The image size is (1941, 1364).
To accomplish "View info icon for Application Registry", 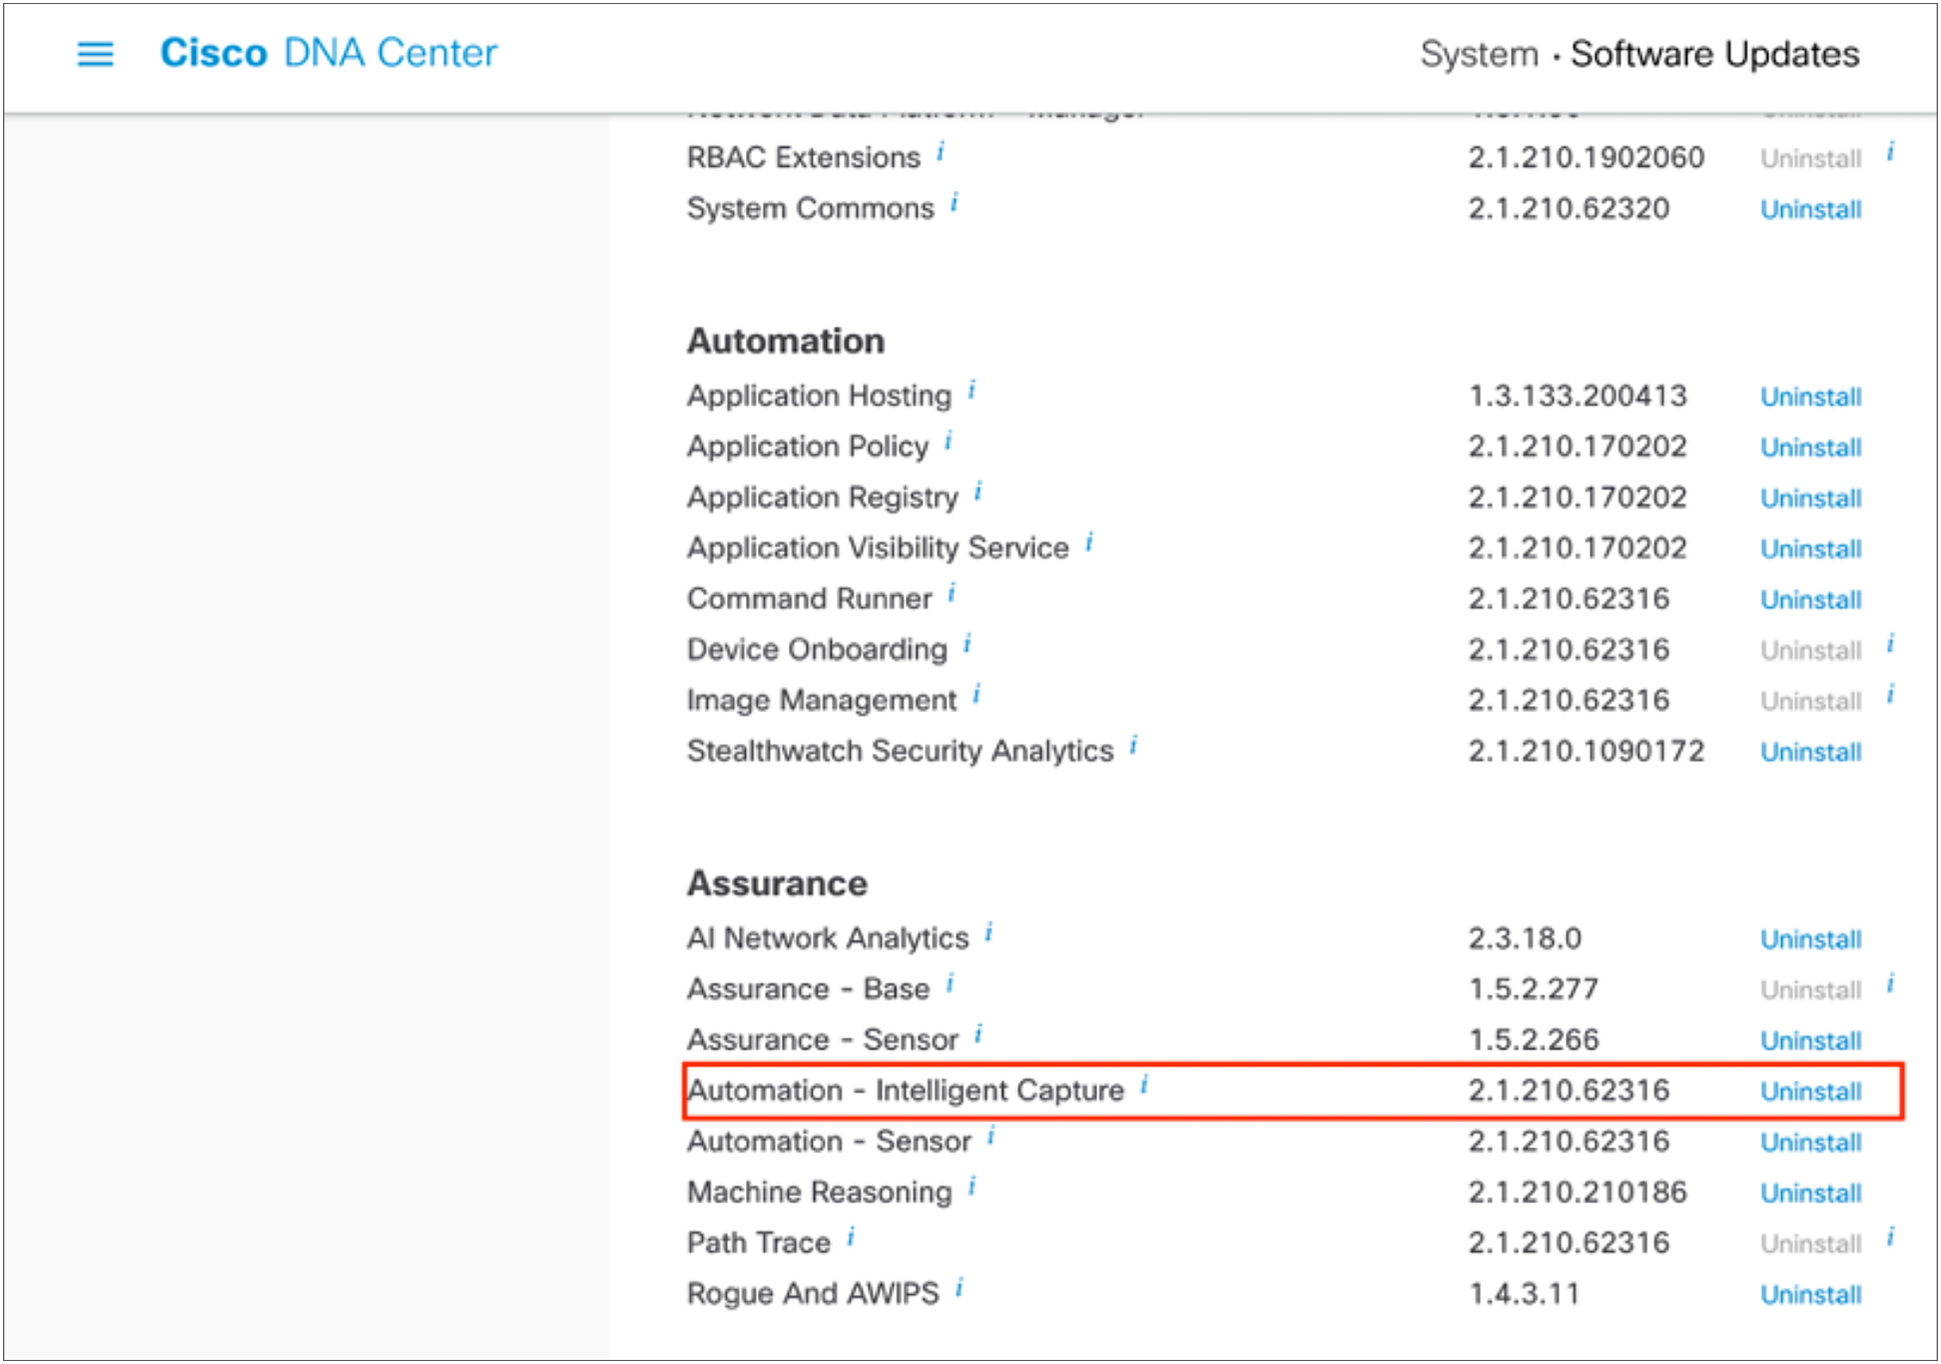I will click(x=978, y=492).
